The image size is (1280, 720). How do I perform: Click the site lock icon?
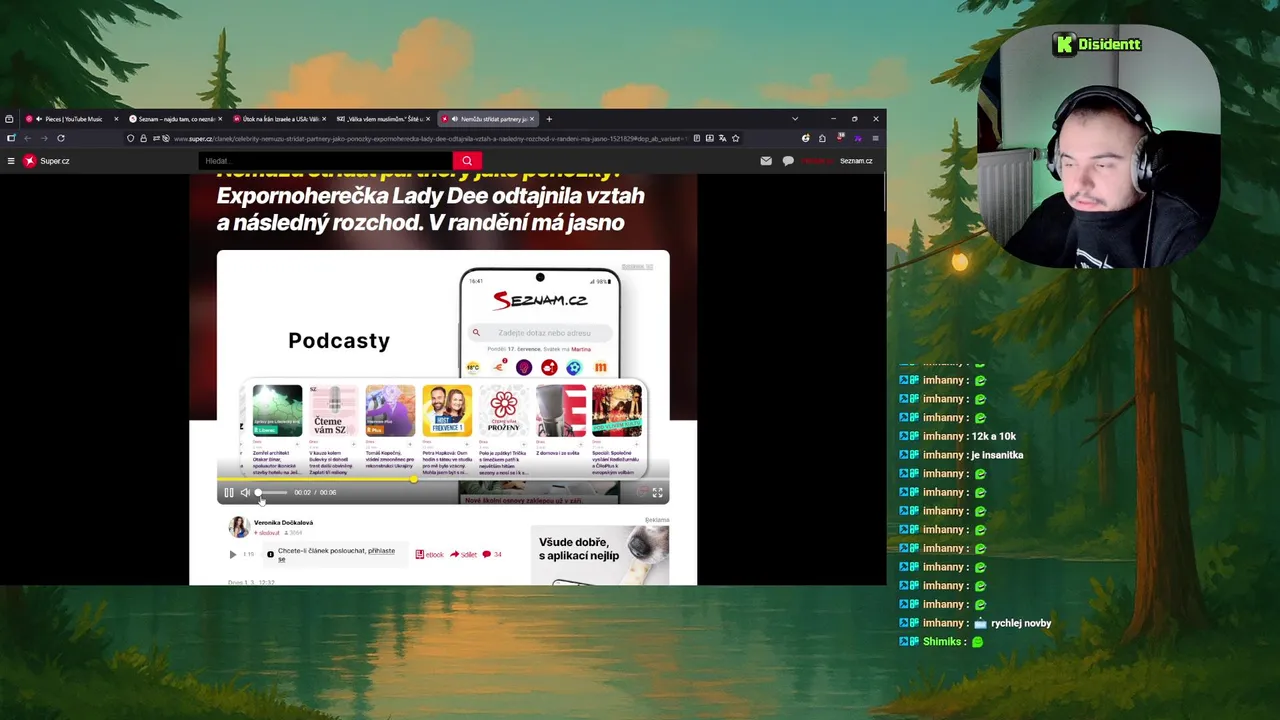(143, 138)
